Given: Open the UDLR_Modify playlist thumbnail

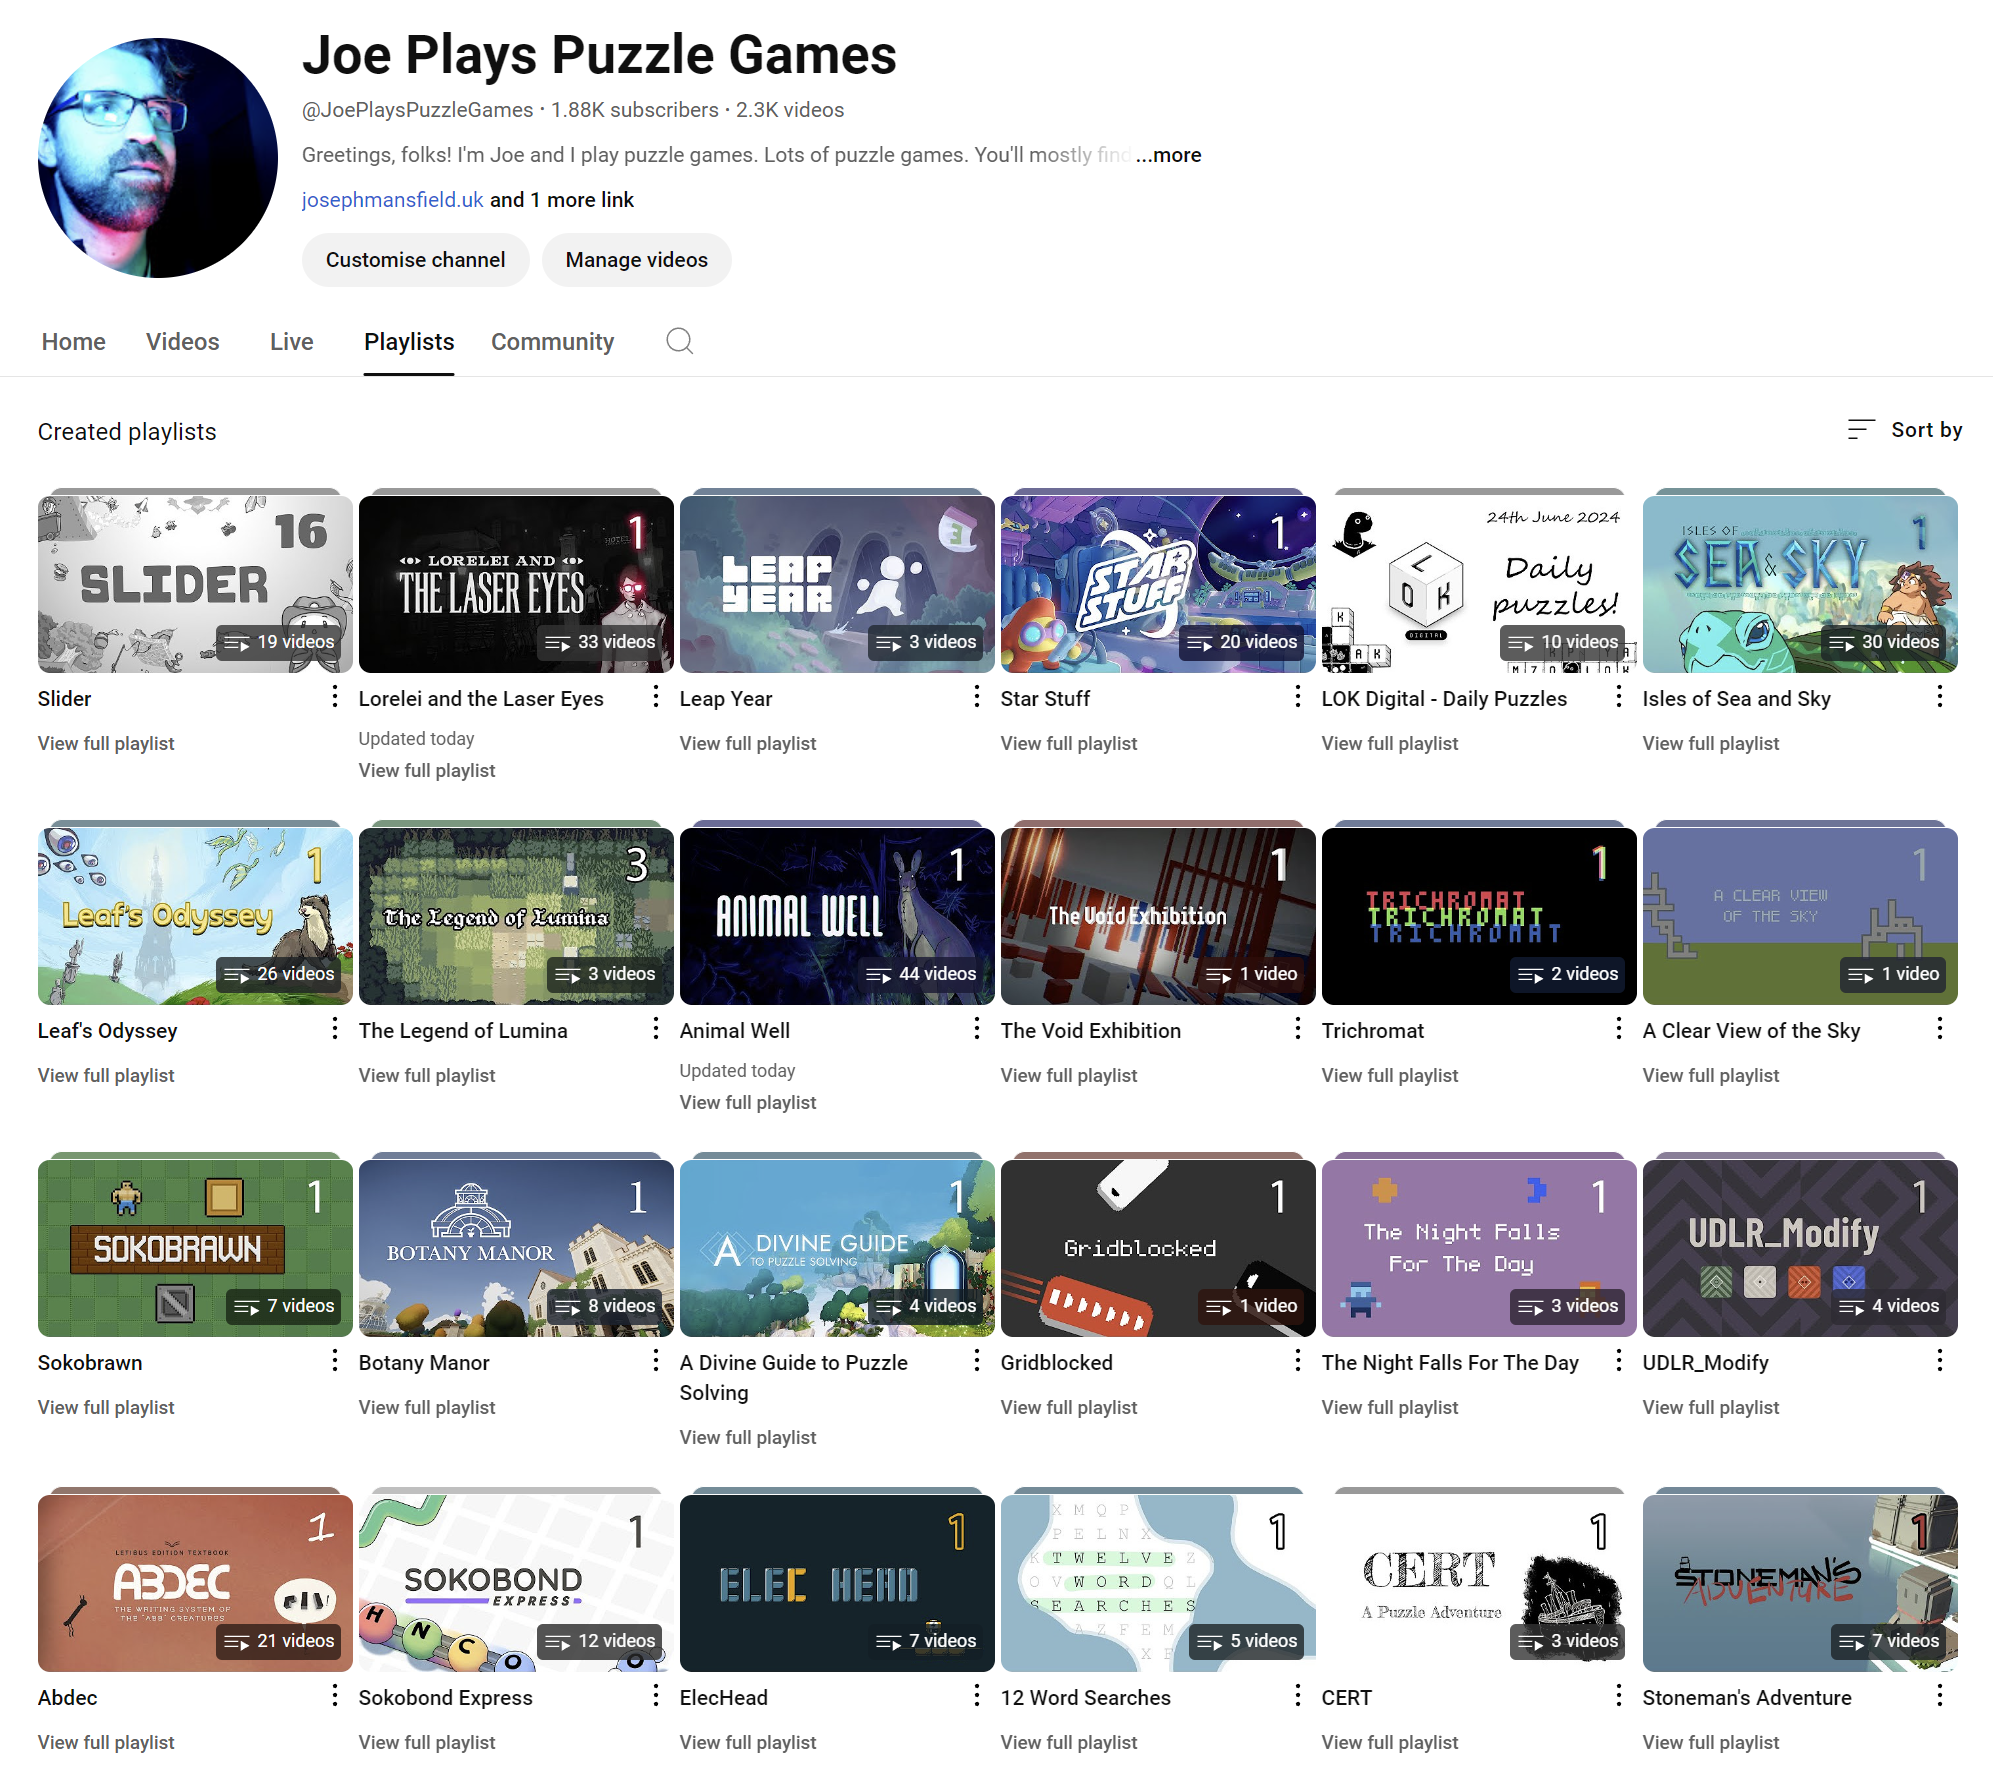Looking at the screenshot, I should tap(1800, 1248).
